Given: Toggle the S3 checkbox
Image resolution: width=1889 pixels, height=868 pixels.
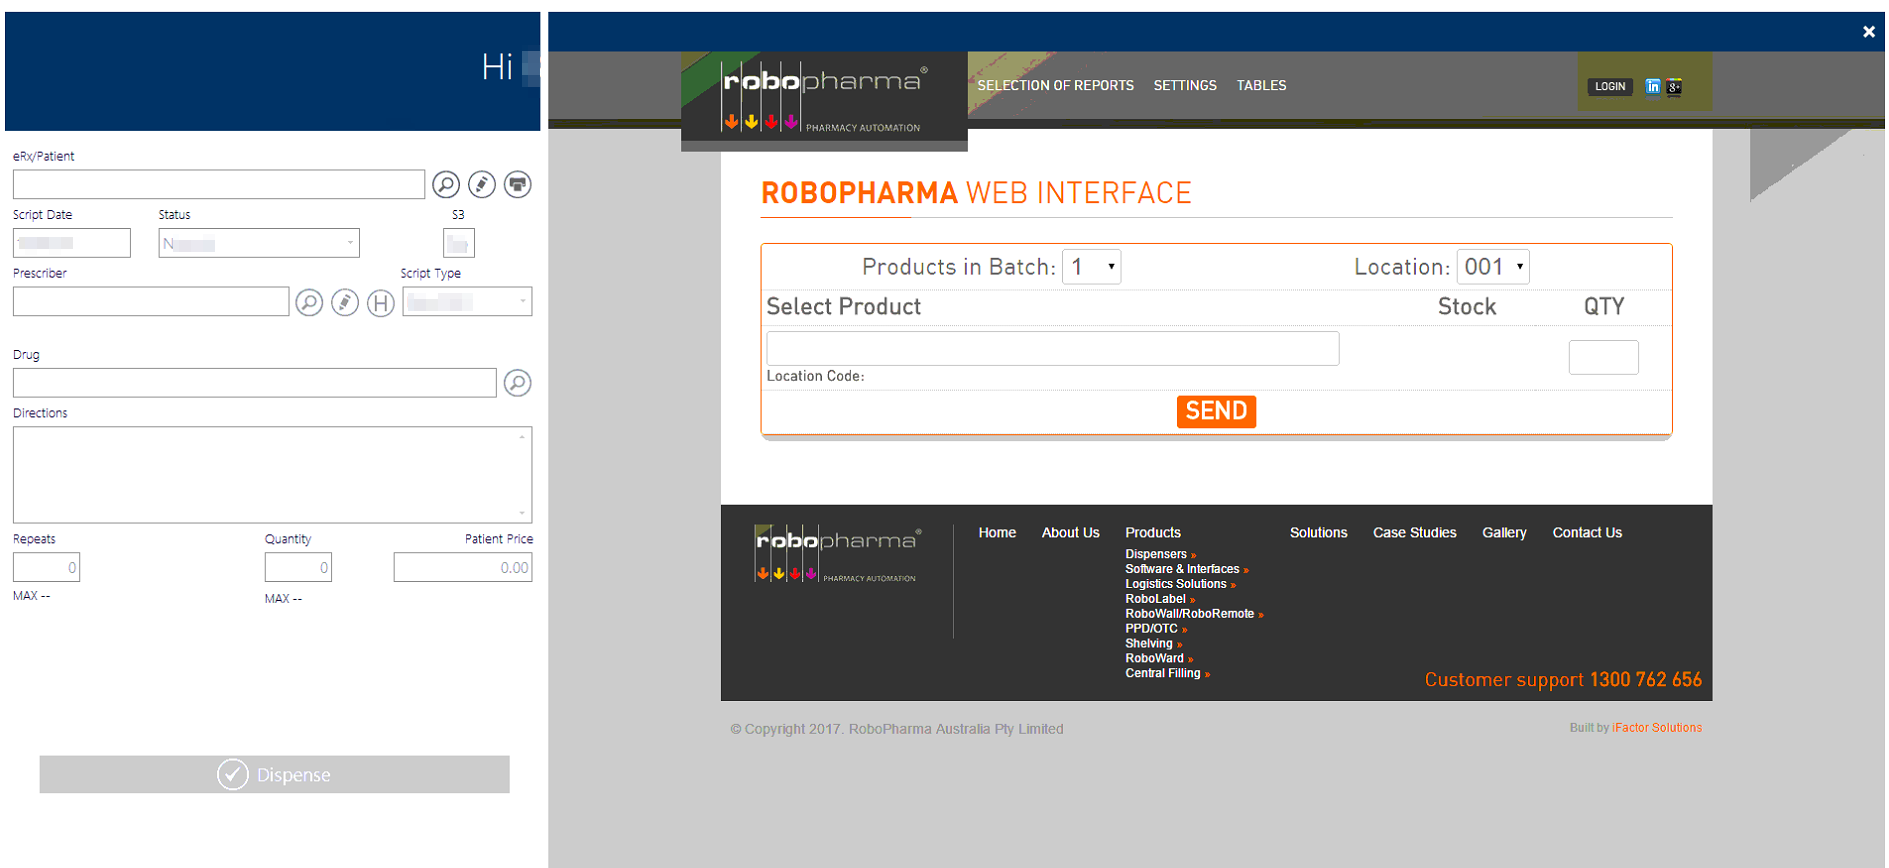Looking at the screenshot, I should [459, 243].
